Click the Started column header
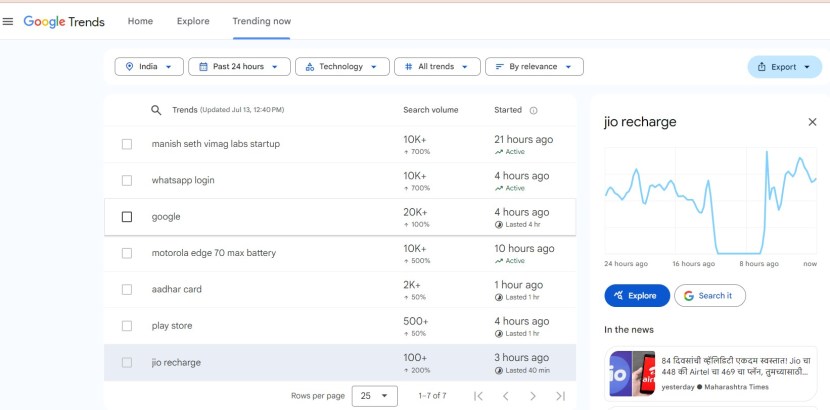 point(508,110)
